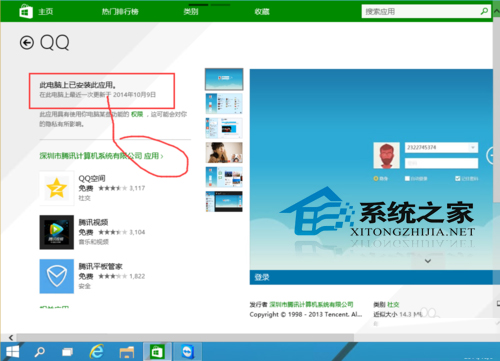500x361 pixels.
Task: Click the next-screenshot arrow at preview edge
Action: pos(490,155)
